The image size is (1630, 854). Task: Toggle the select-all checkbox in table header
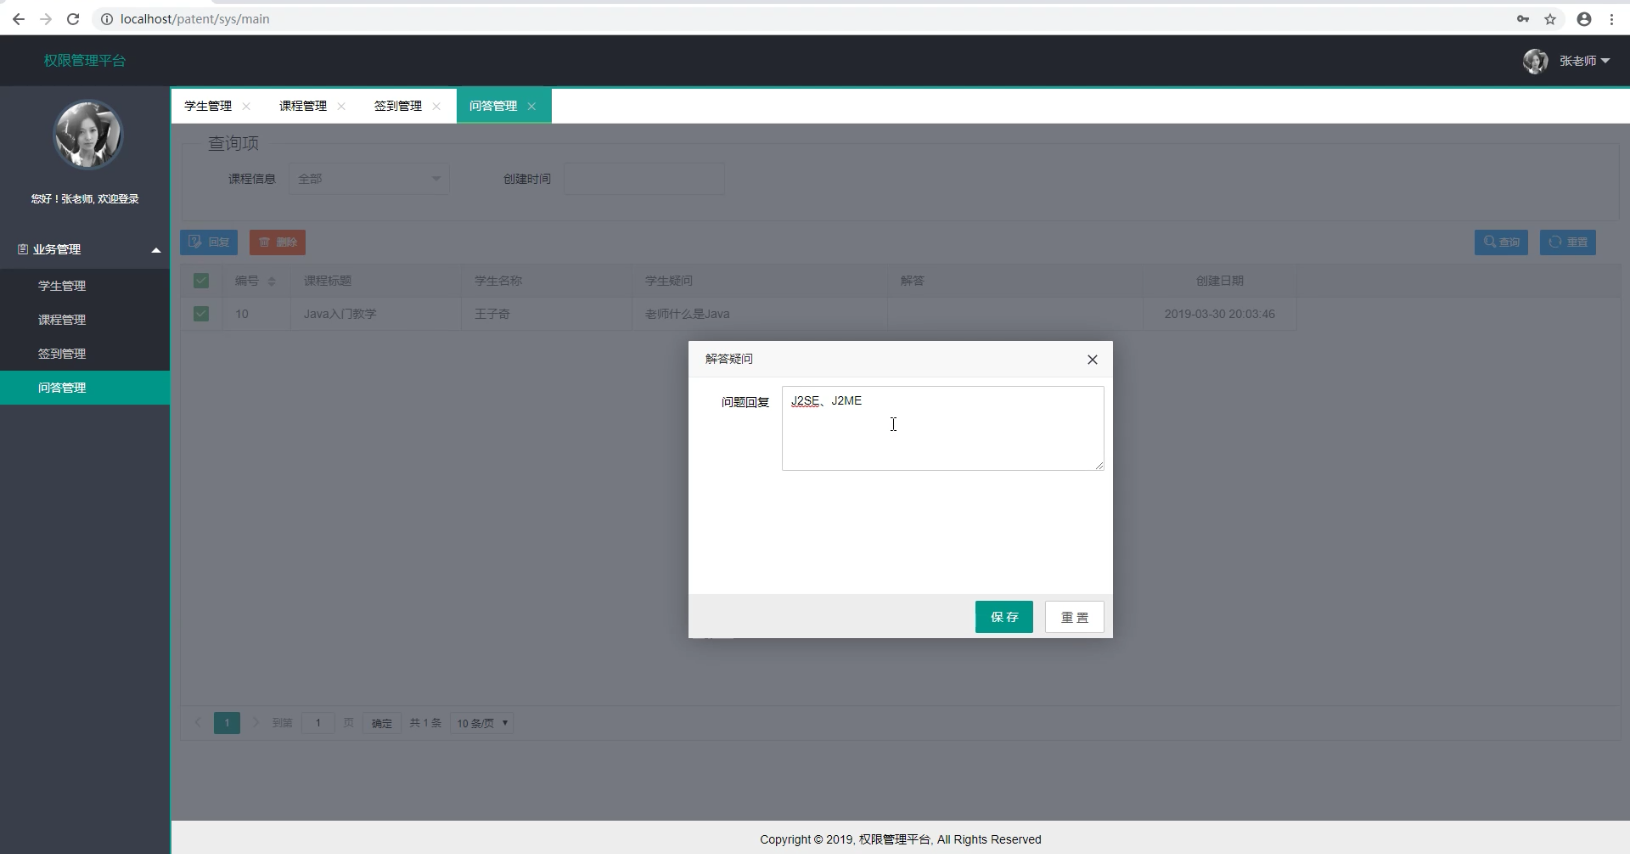click(x=201, y=281)
